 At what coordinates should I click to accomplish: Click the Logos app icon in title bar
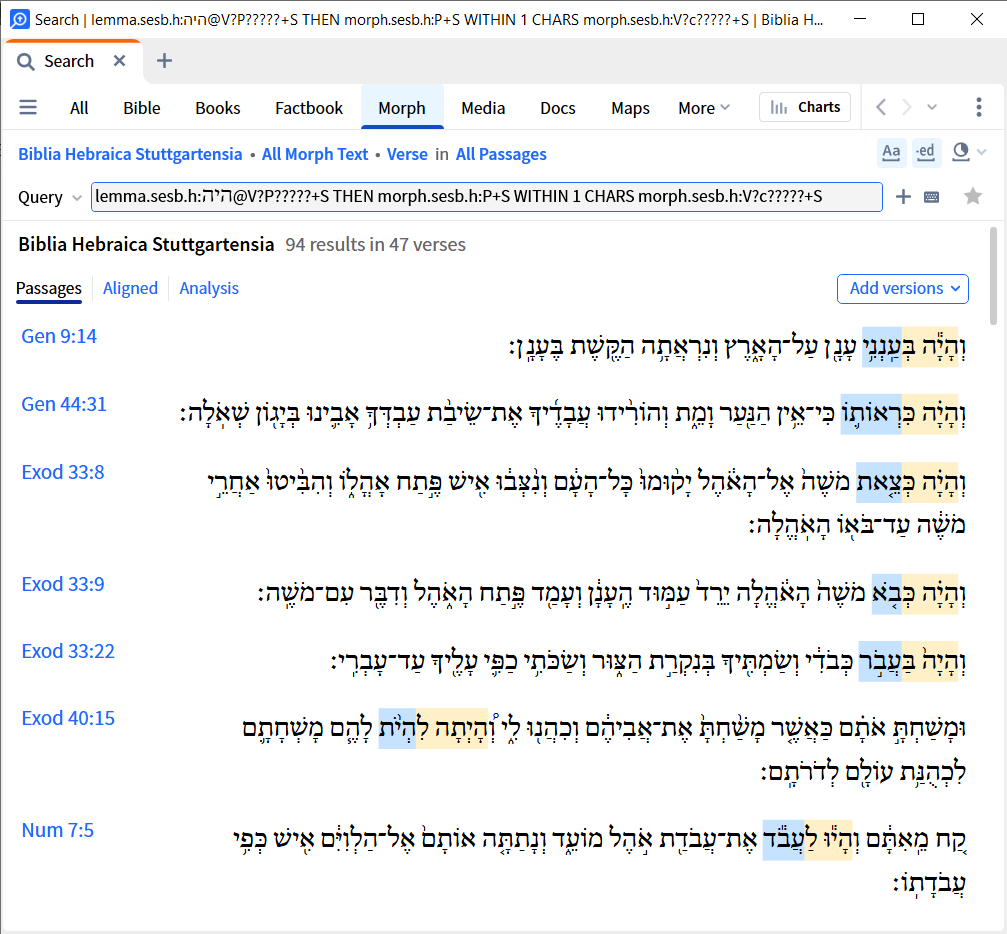pyautogui.click(x=20, y=19)
